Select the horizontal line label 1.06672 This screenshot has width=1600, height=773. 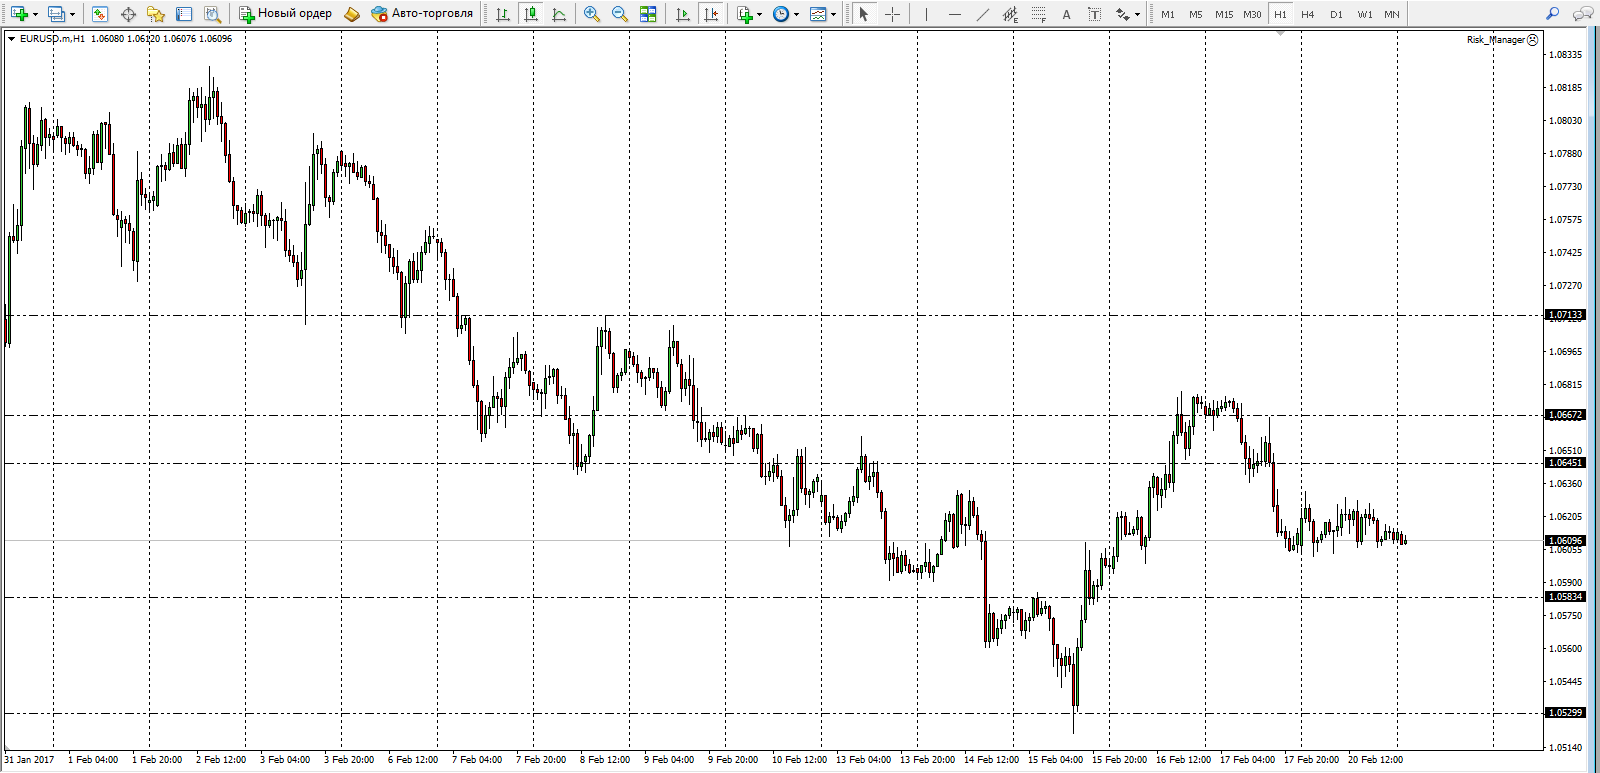(x=1565, y=415)
